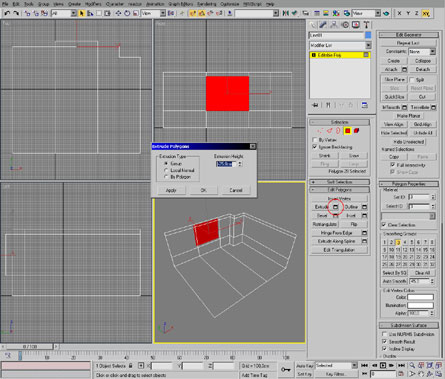Open the Rendering menu
This screenshot has width=445, height=379.
207,4
